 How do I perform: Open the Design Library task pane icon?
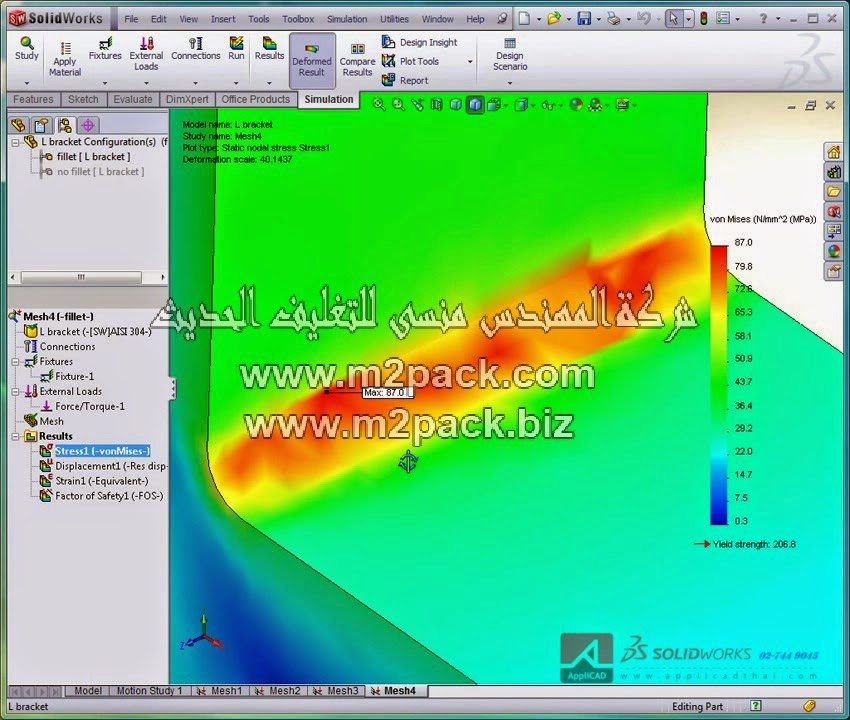pyautogui.click(x=834, y=172)
